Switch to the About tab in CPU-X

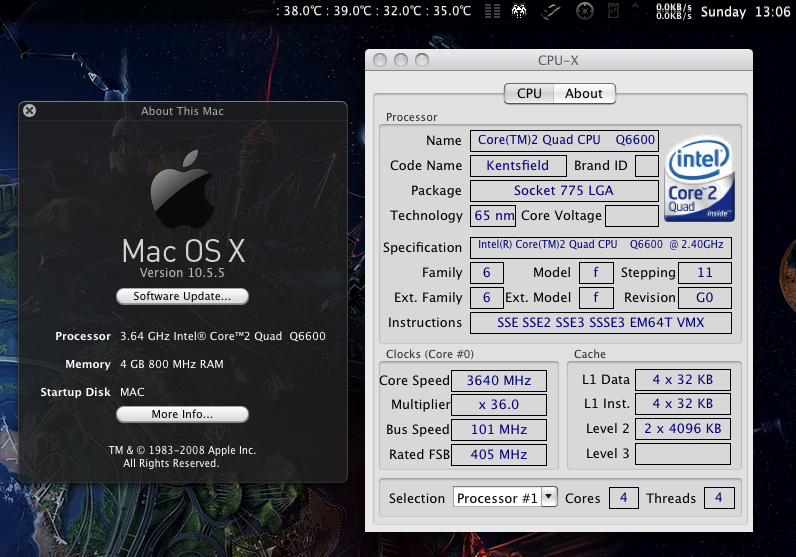pyautogui.click(x=584, y=93)
